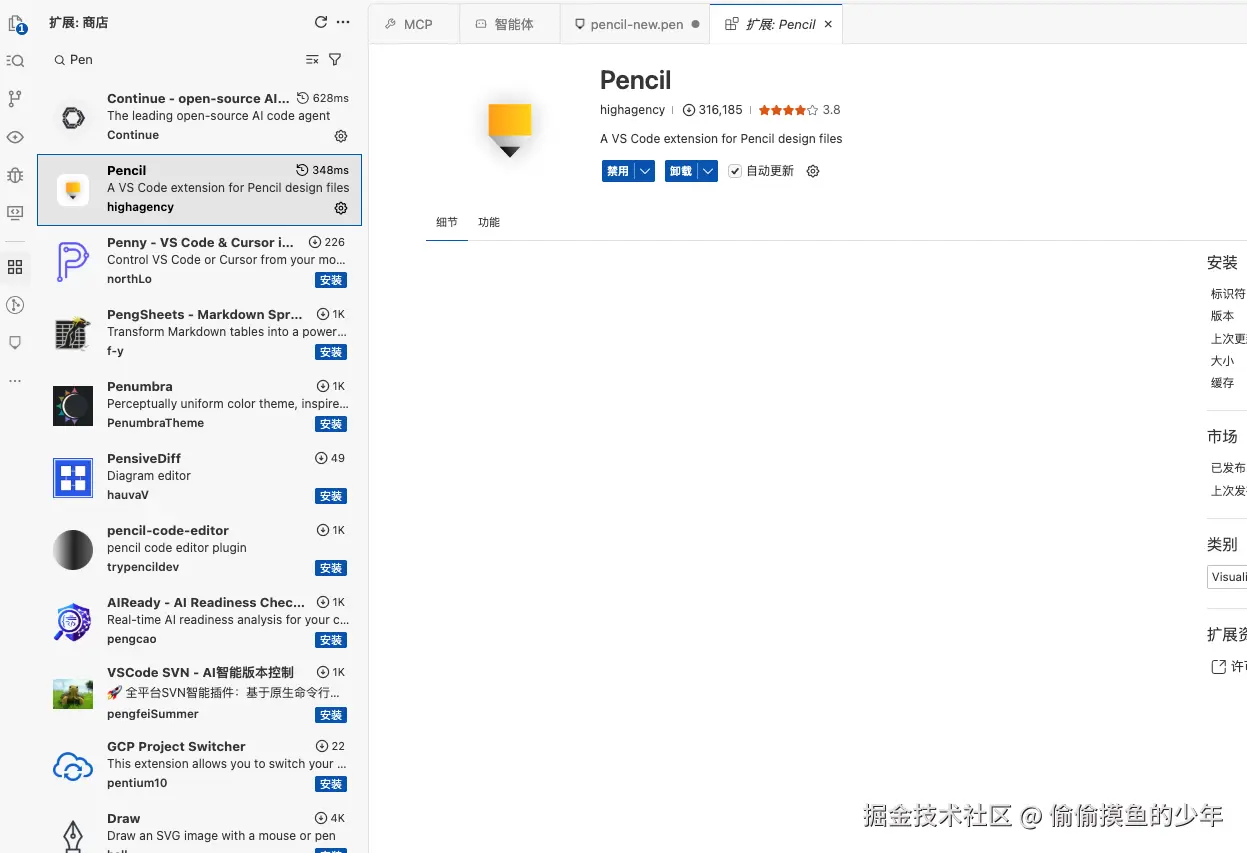Viewport: 1247px width, 853px height.
Task: Switch to the MCP tab
Action: [414, 24]
